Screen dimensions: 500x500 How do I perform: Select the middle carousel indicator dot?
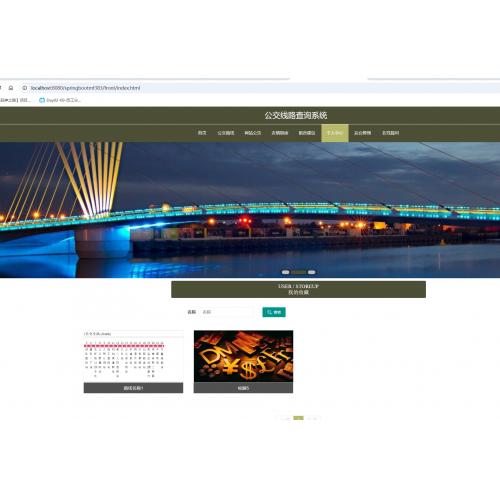coord(298,272)
